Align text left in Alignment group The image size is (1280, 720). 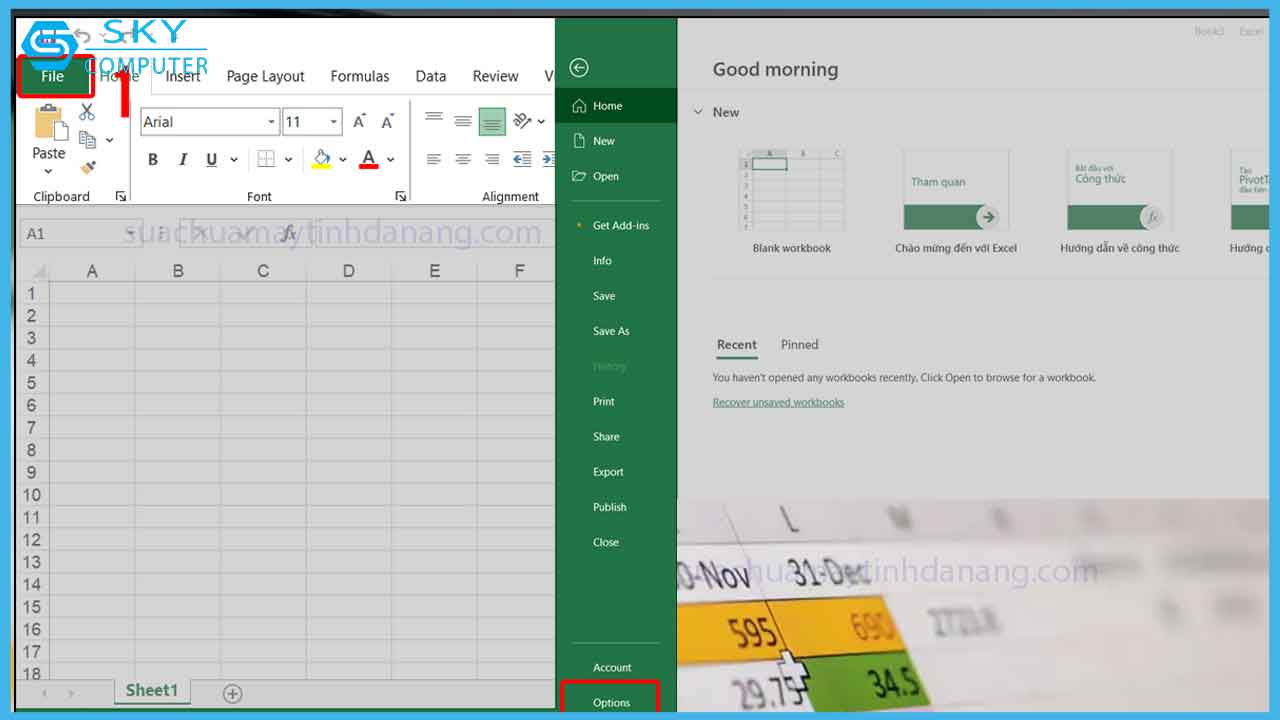(434, 159)
